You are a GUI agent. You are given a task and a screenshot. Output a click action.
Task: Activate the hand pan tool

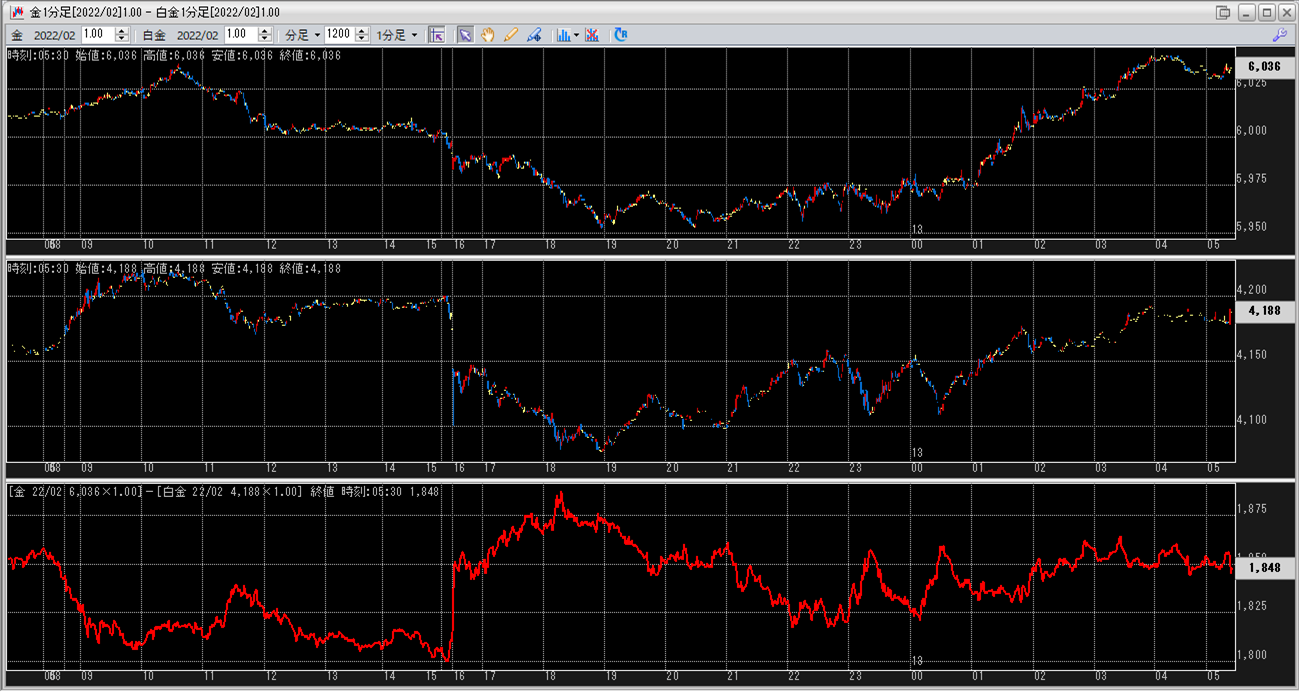tap(488, 34)
